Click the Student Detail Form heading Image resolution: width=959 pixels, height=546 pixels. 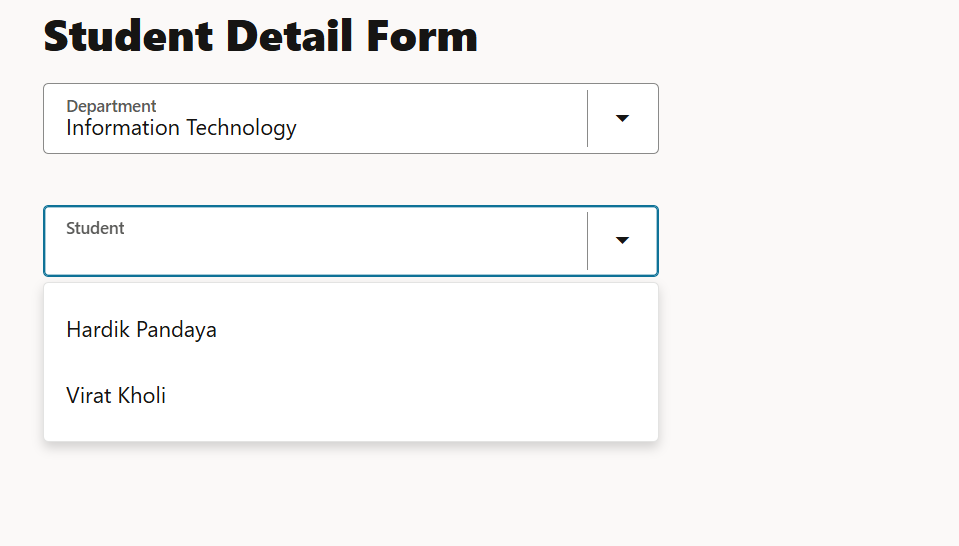click(260, 36)
